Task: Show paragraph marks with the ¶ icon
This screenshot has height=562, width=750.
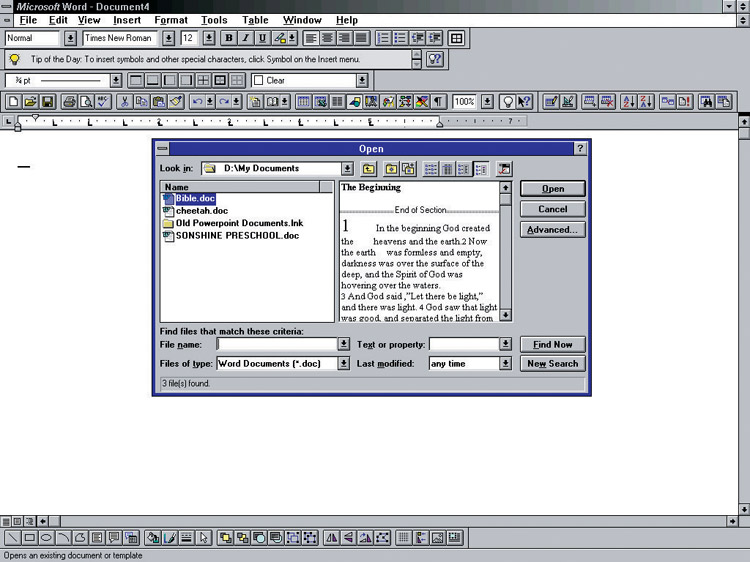Action: pos(438,101)
